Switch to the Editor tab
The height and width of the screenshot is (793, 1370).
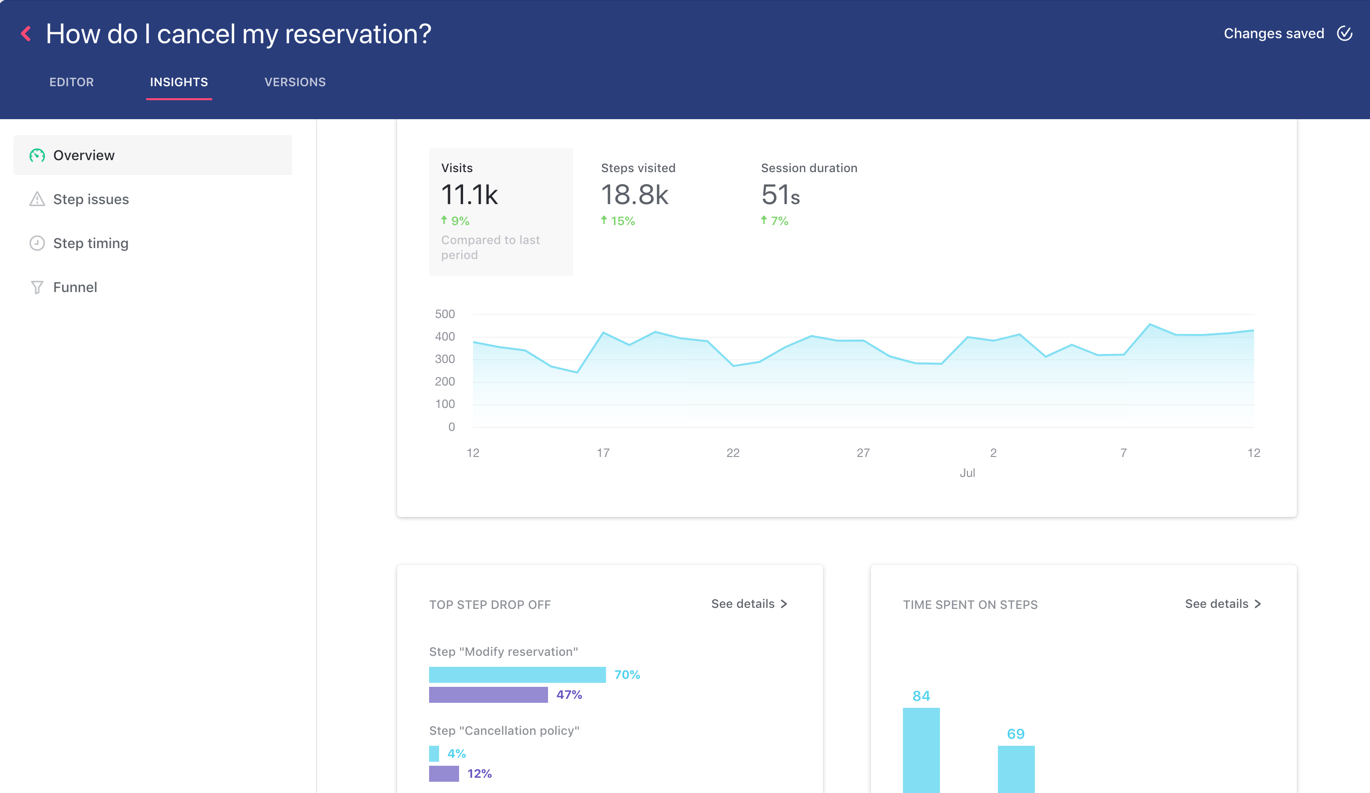click(x=72, y=82)
